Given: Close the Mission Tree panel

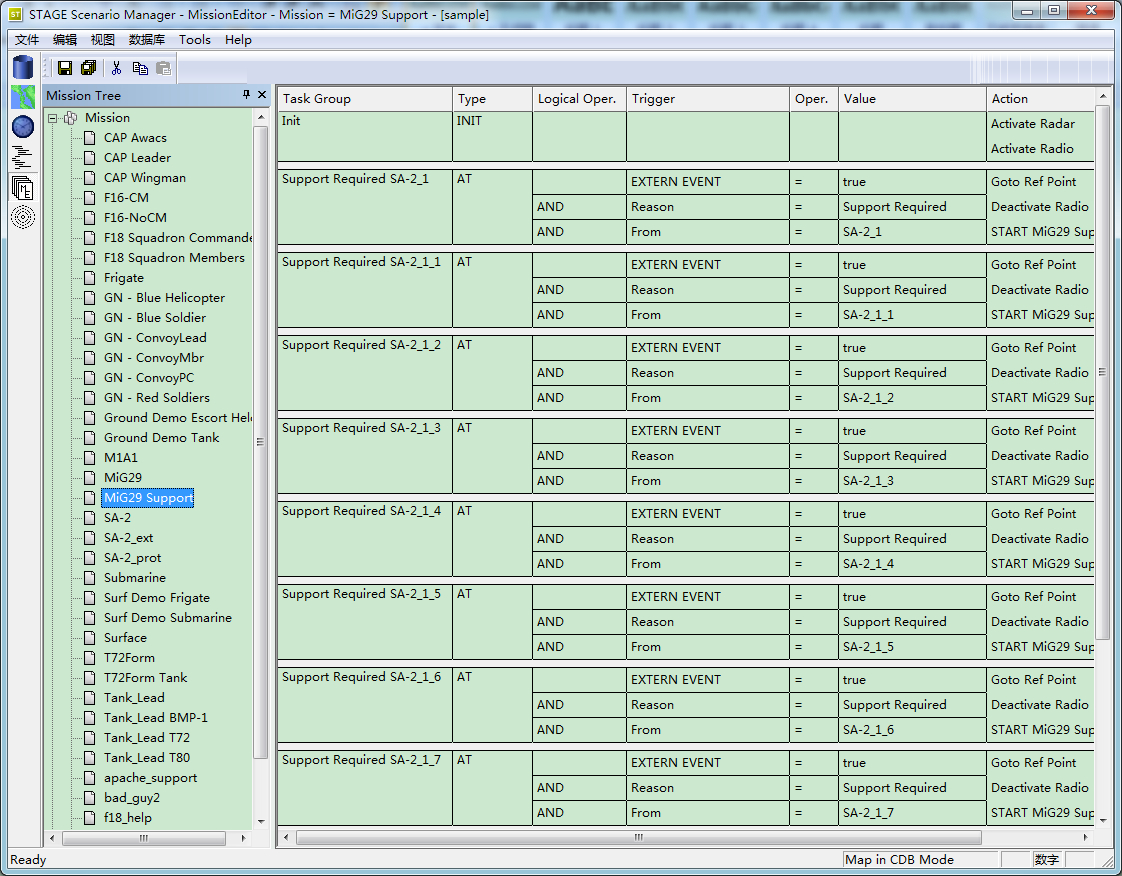Looking at the screenshot, I should [262, 94].
